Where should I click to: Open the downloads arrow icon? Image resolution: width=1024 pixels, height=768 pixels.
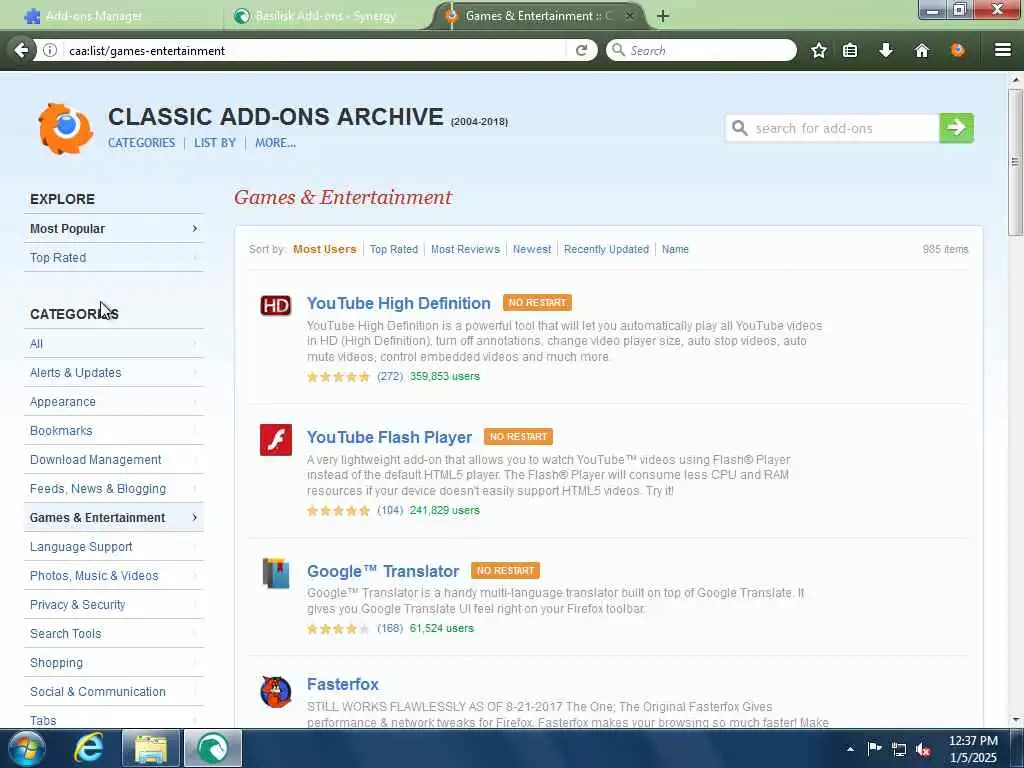tap(886, 50)
